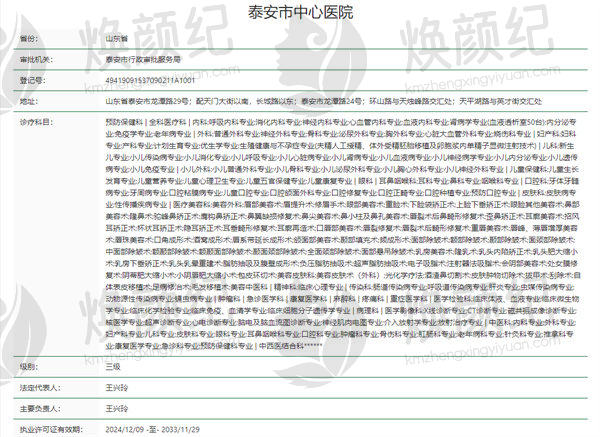Click the value 山东省
The height and width of the screenshot is (437, 600).
(117, 39)
